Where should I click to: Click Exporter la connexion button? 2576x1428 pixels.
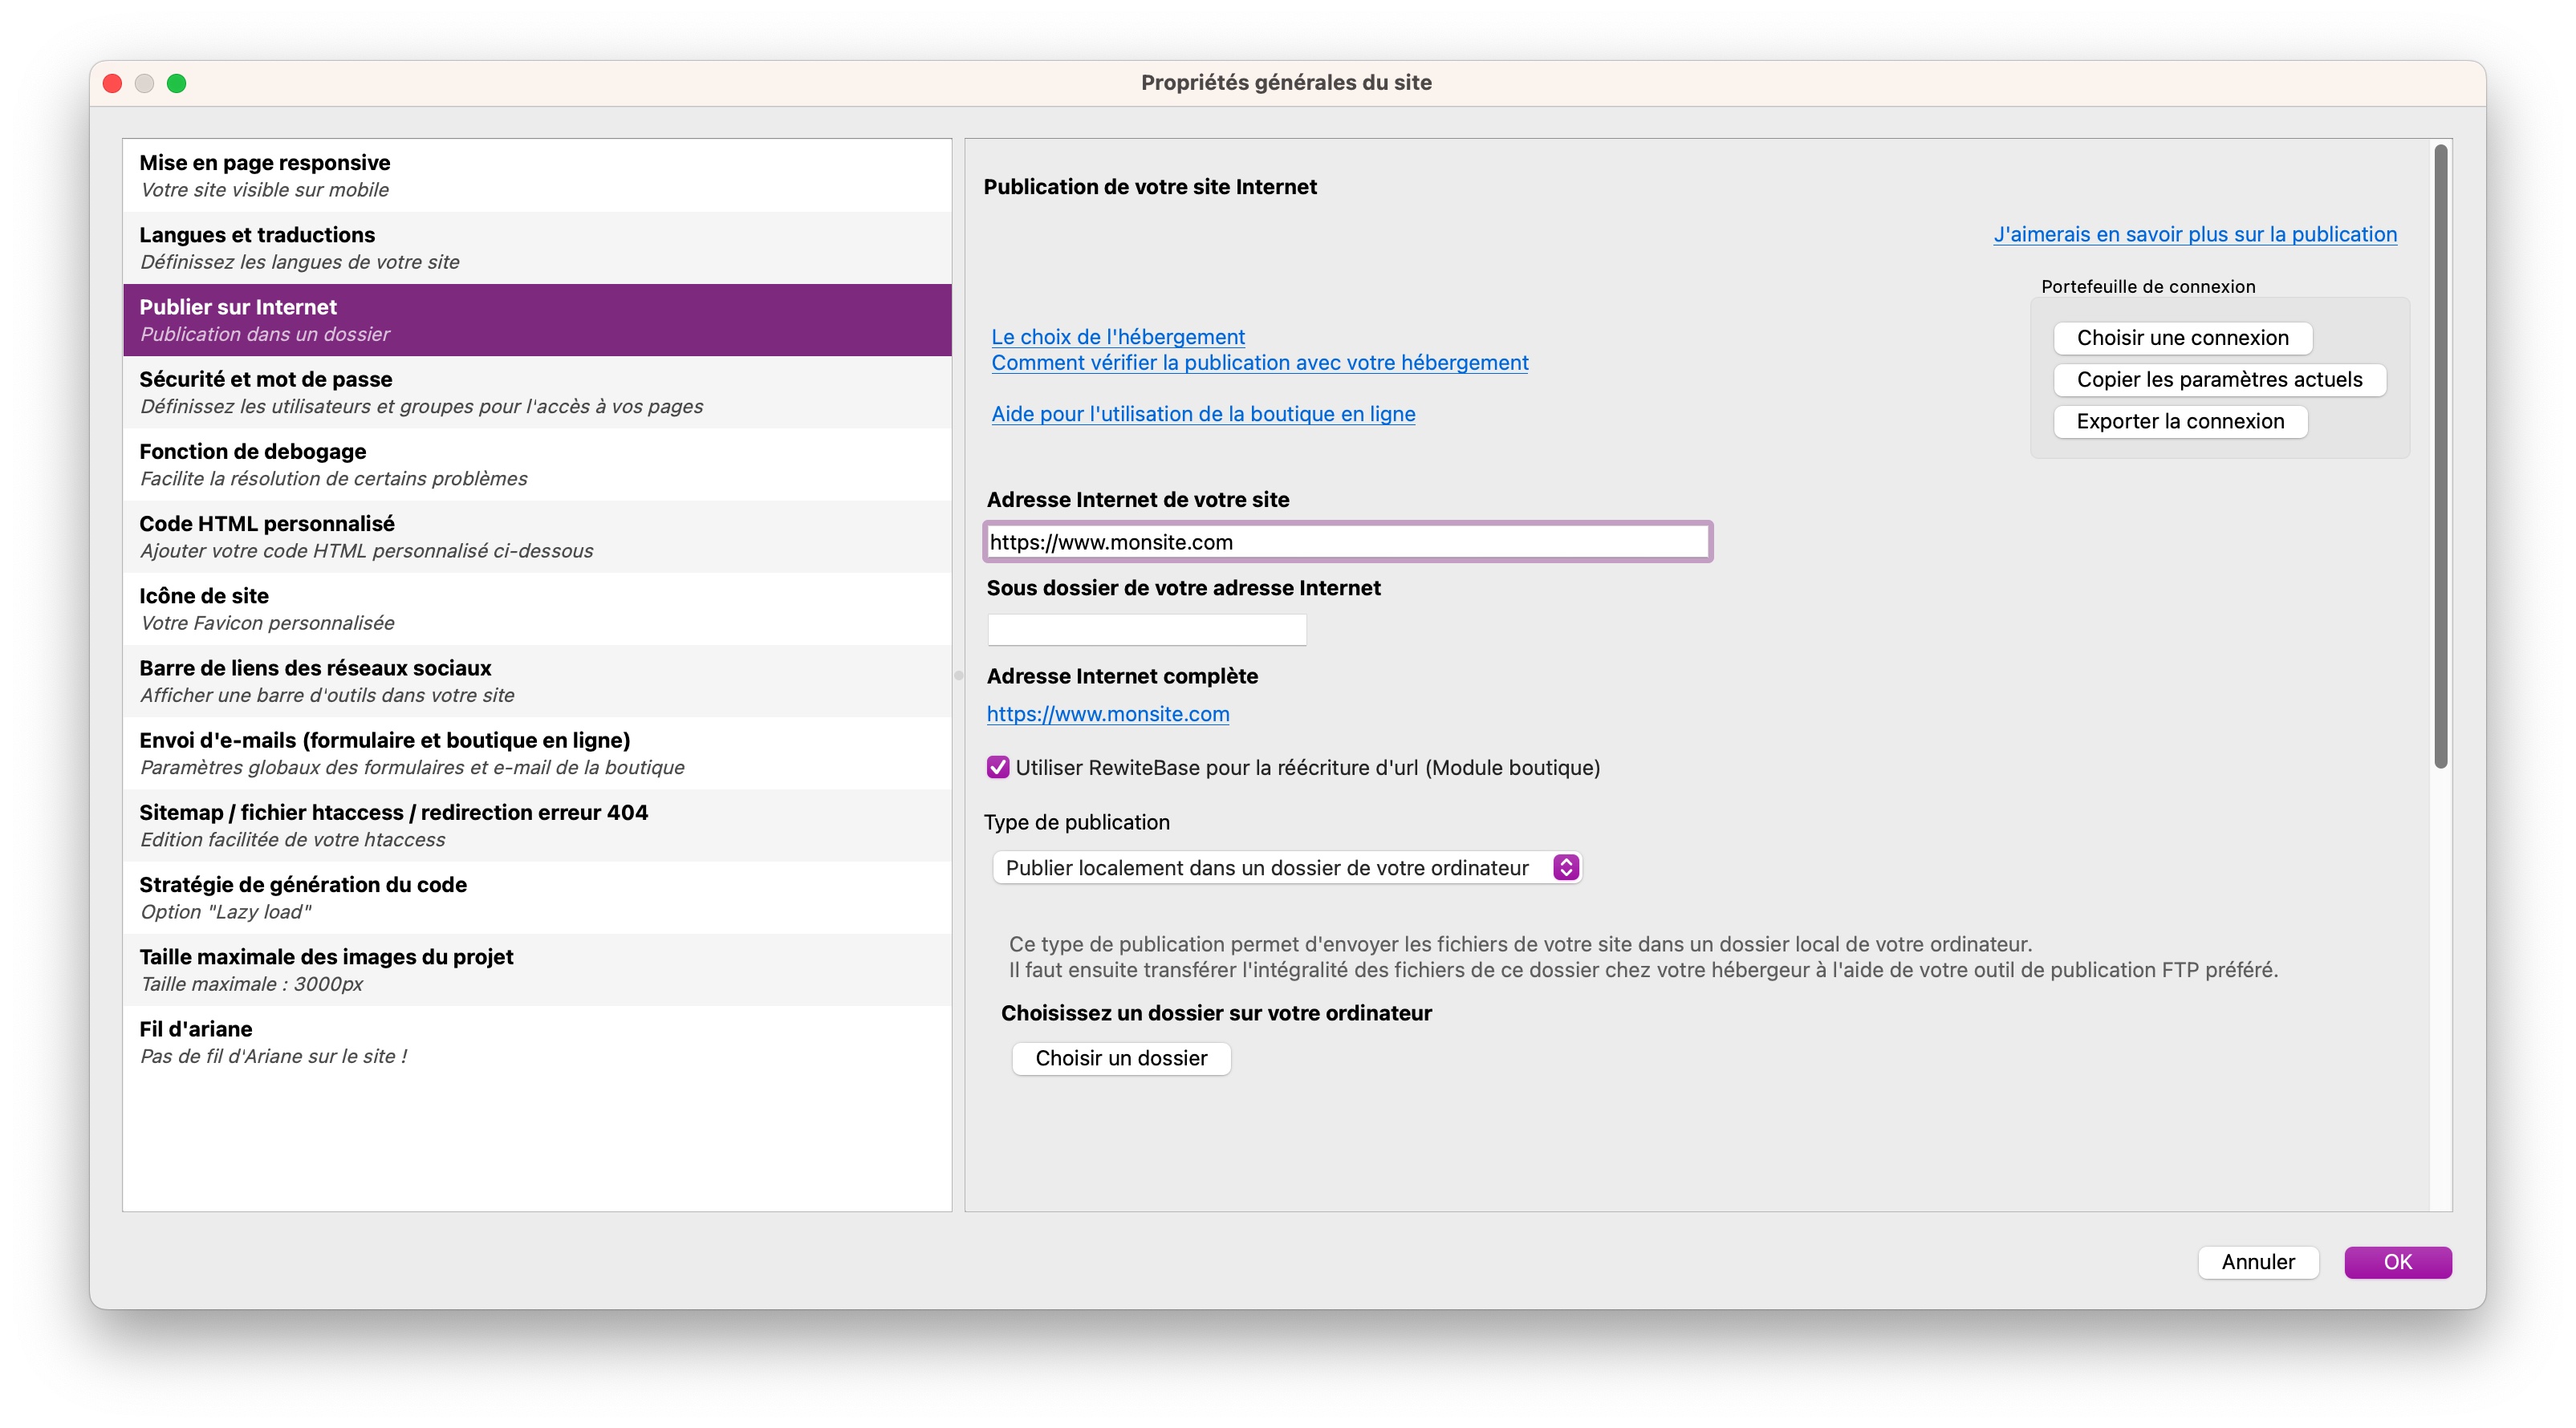pos(2180,421)
